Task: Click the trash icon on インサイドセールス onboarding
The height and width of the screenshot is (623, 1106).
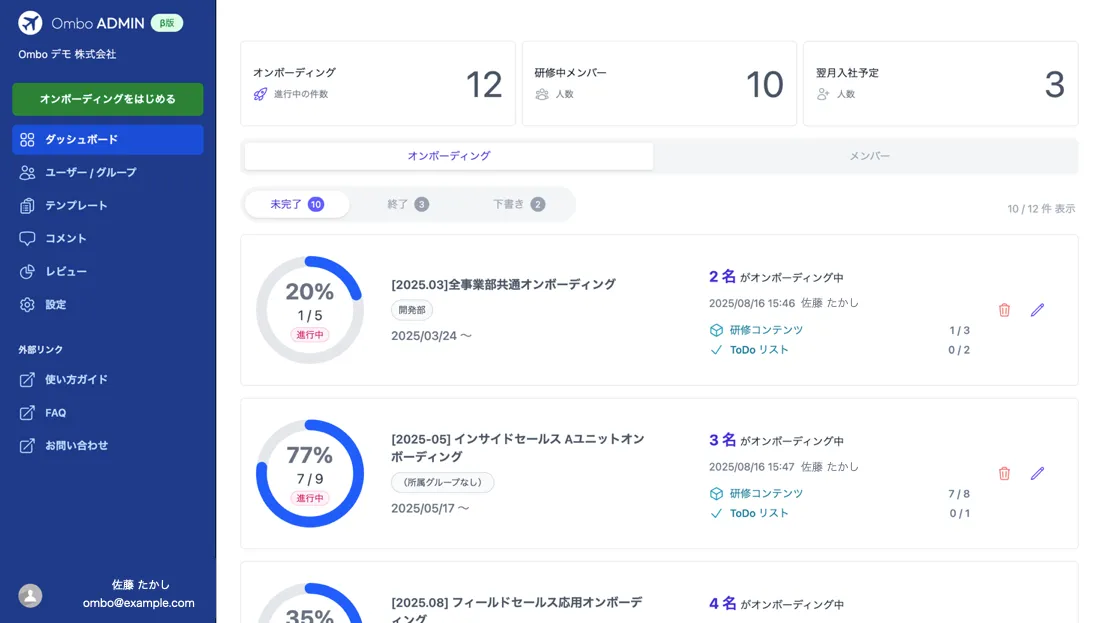Action: point(1004,473)
